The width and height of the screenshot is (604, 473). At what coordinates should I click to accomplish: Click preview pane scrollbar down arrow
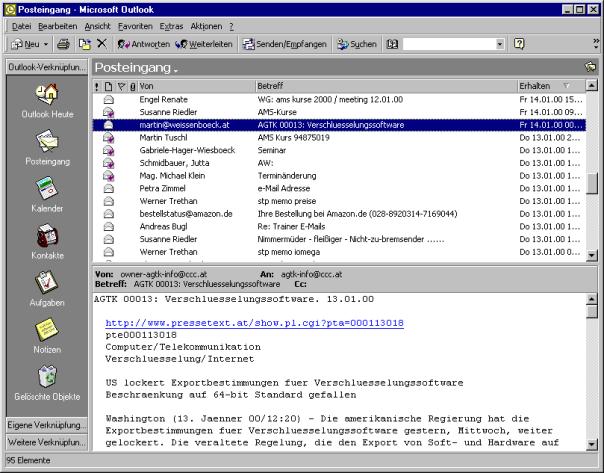click(591, 444)
